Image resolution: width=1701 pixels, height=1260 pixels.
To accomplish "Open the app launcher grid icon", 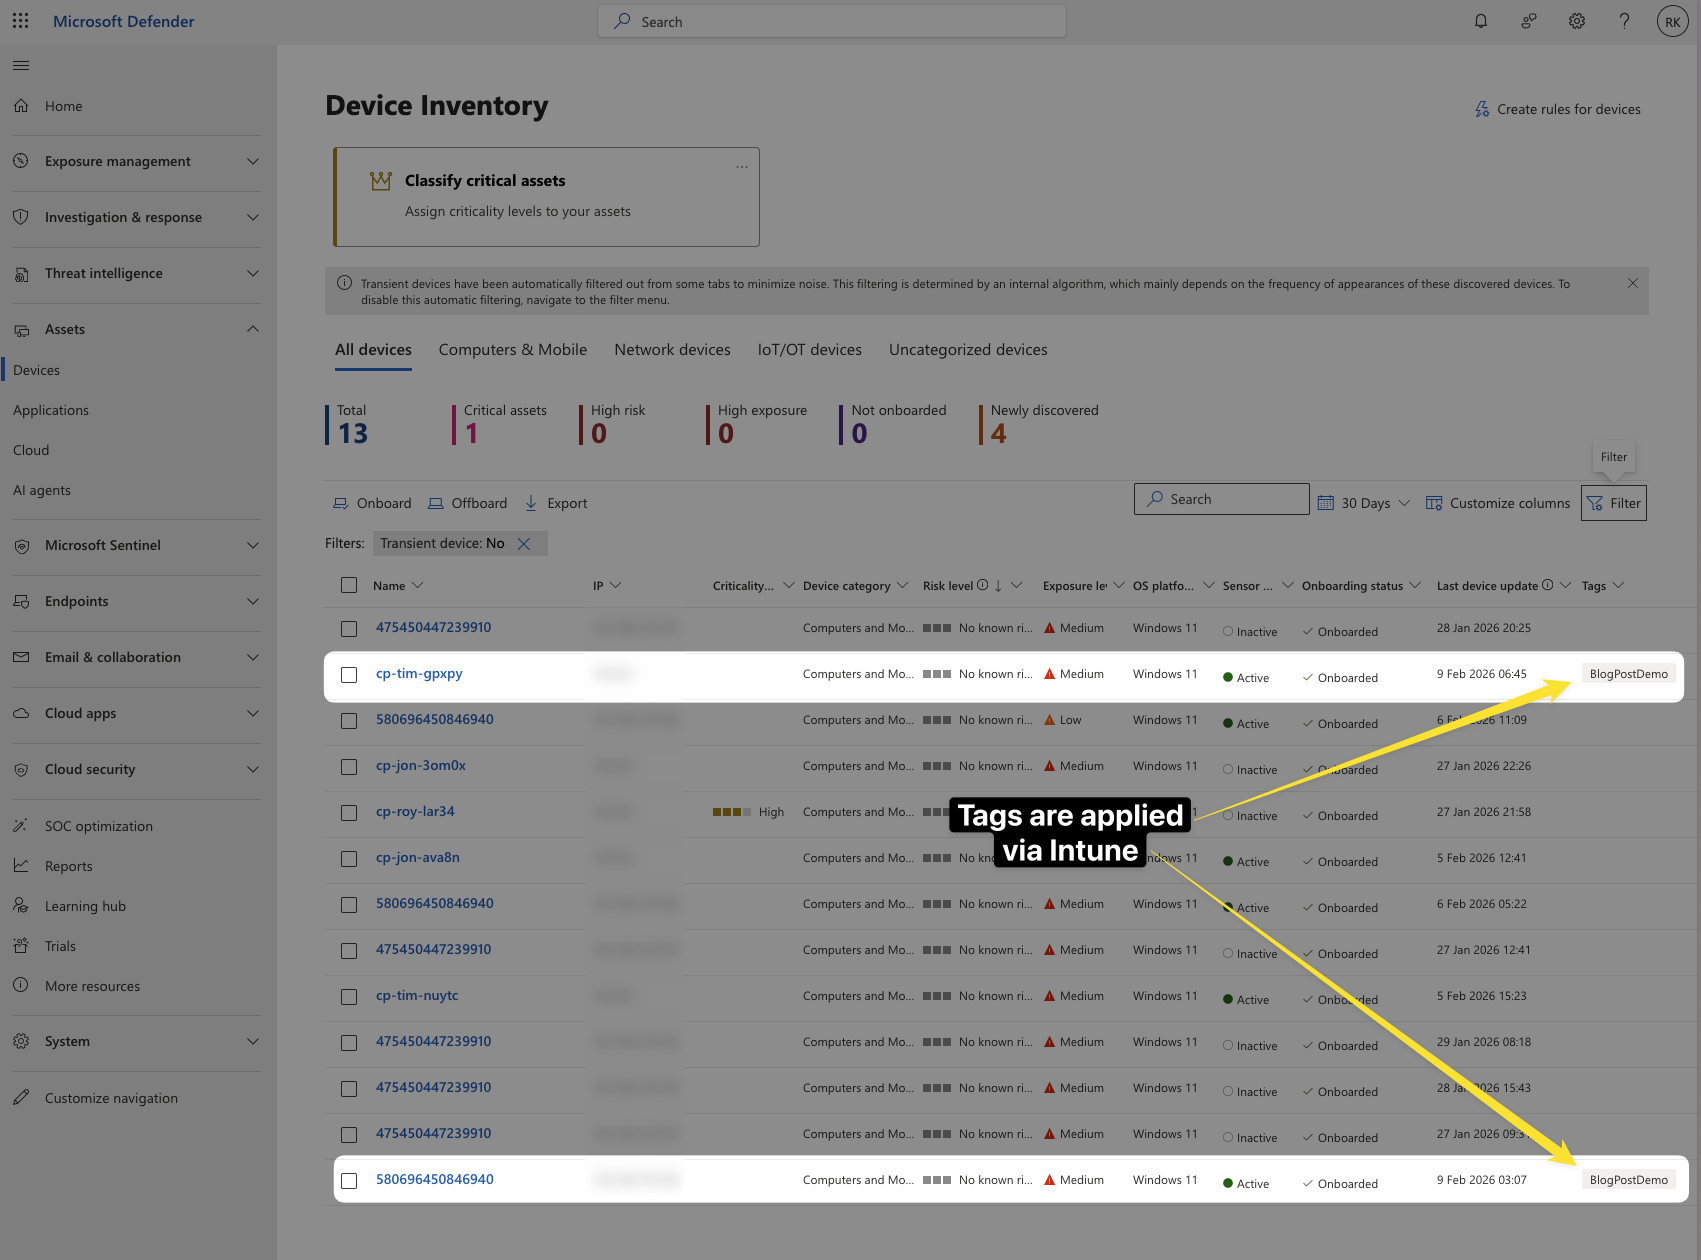I will pyautogui.click(x=20, y=21).
